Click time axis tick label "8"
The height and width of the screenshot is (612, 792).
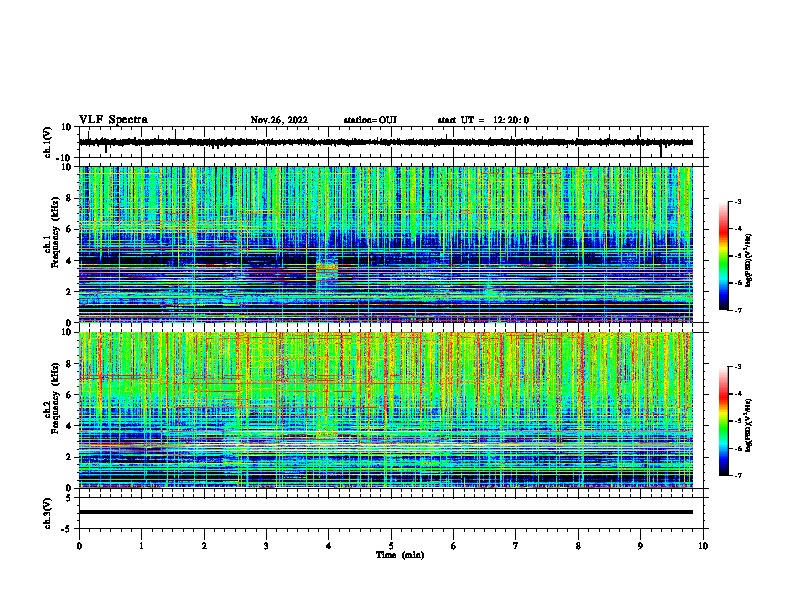[578, 546]
